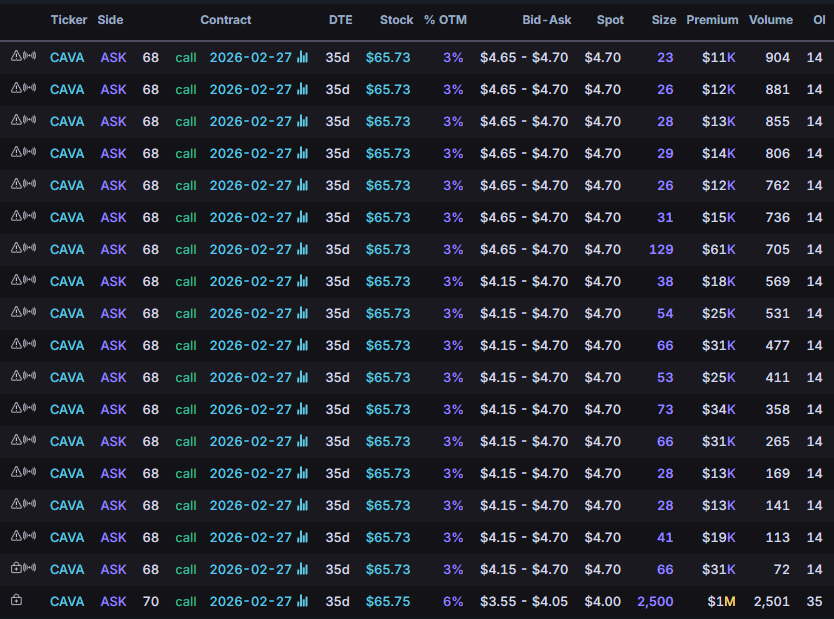Open the chart icon next to the 70-strike contract date

303,601
